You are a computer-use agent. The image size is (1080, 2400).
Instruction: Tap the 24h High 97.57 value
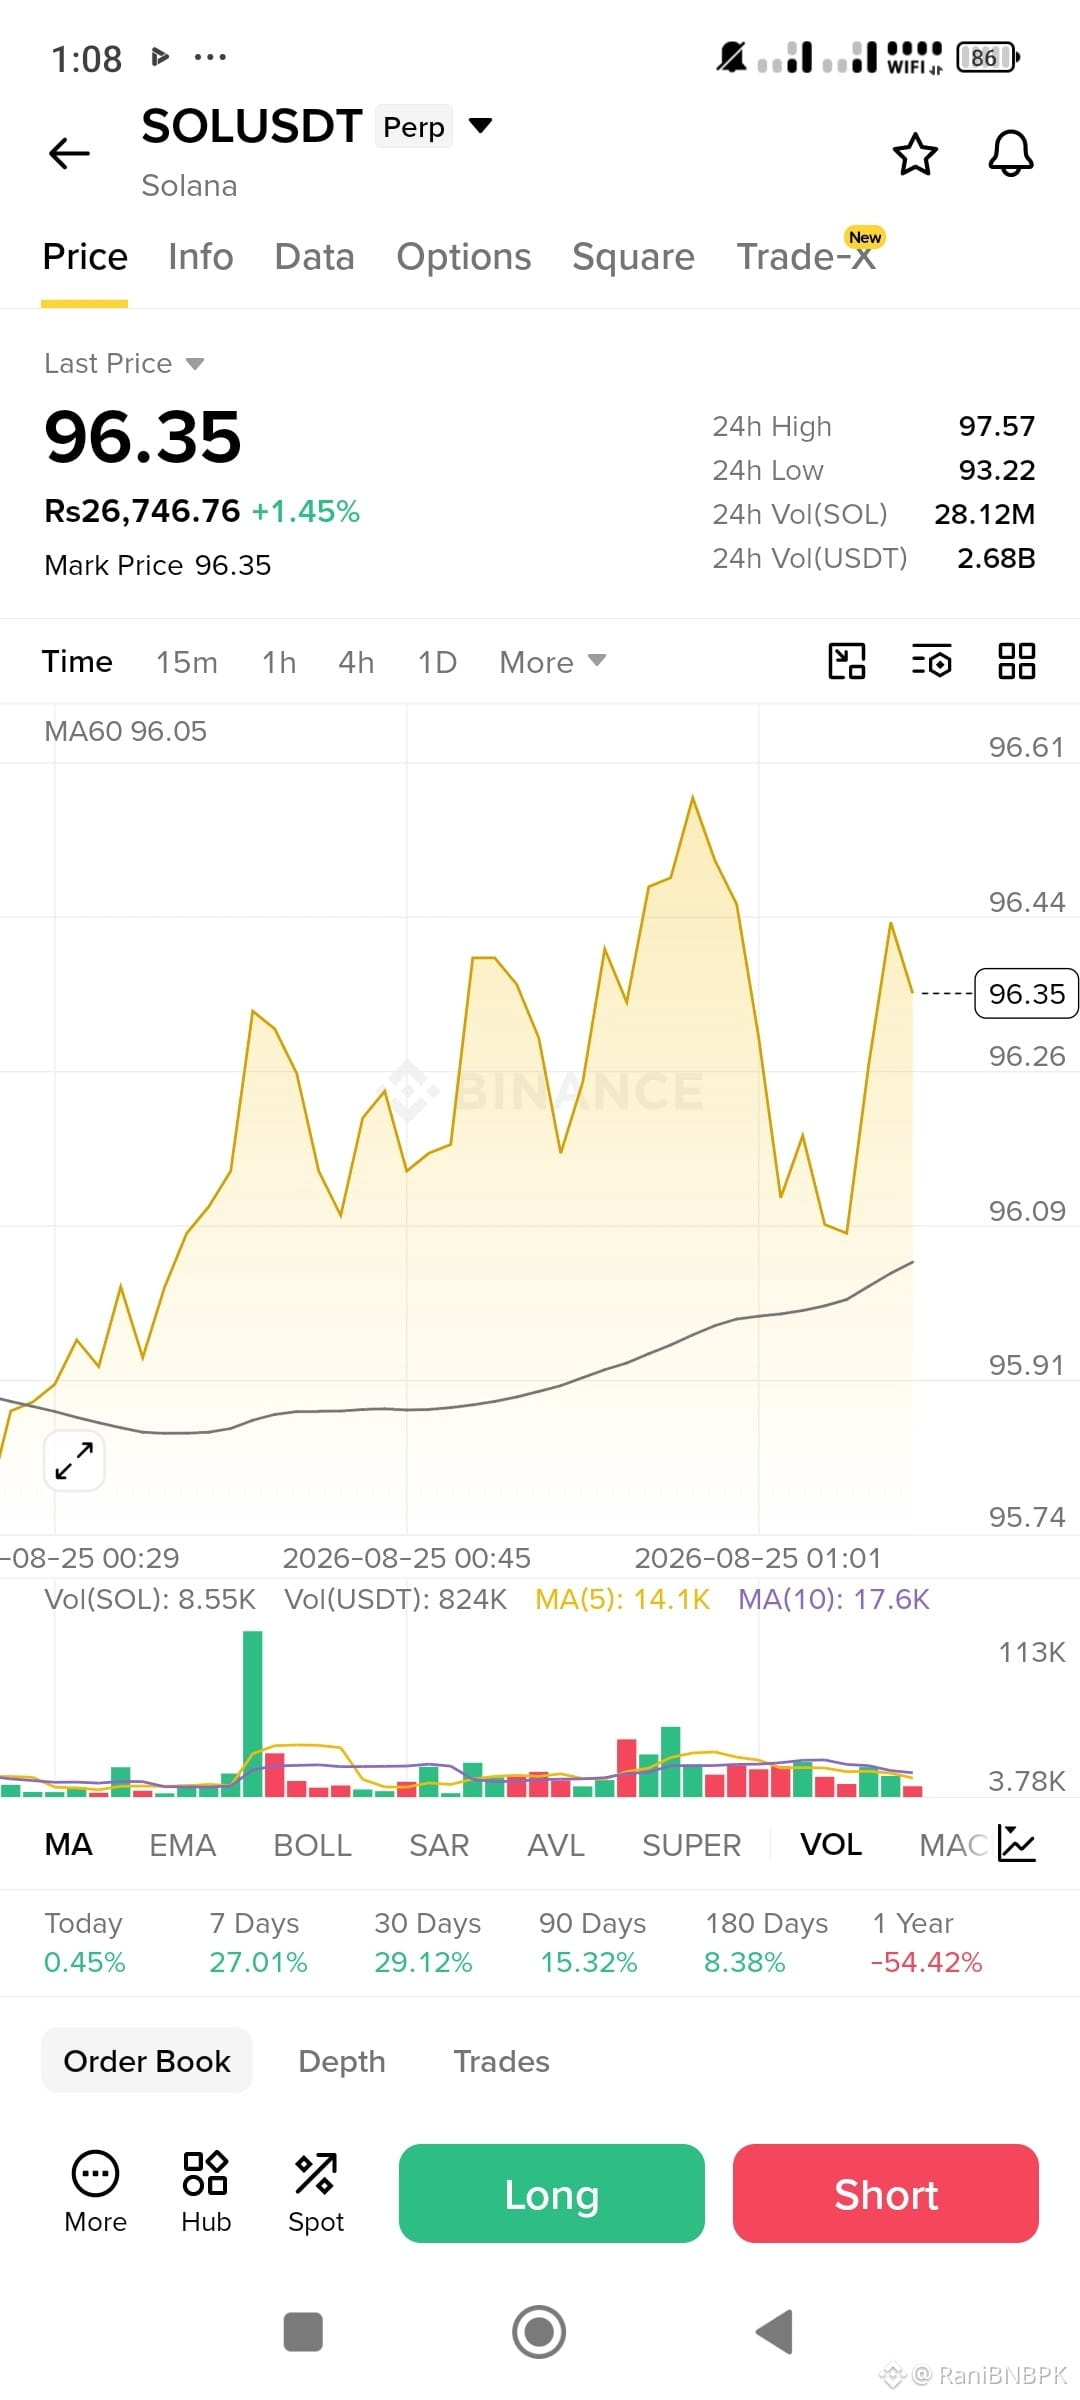997,426
